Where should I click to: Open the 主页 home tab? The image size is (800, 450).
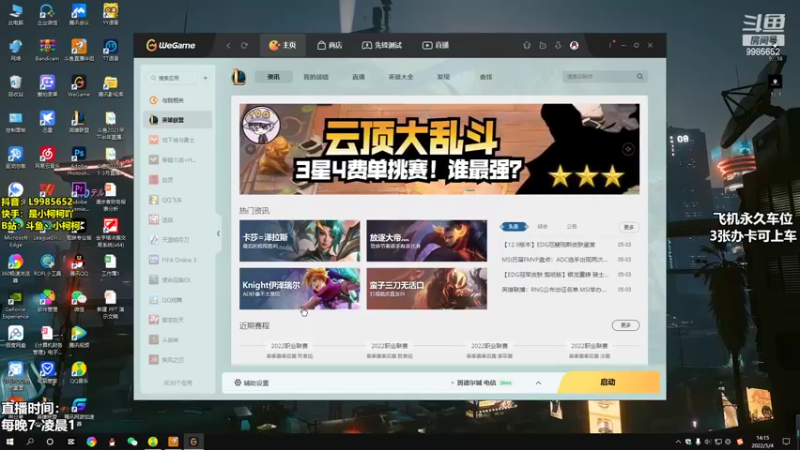[283, 45]
